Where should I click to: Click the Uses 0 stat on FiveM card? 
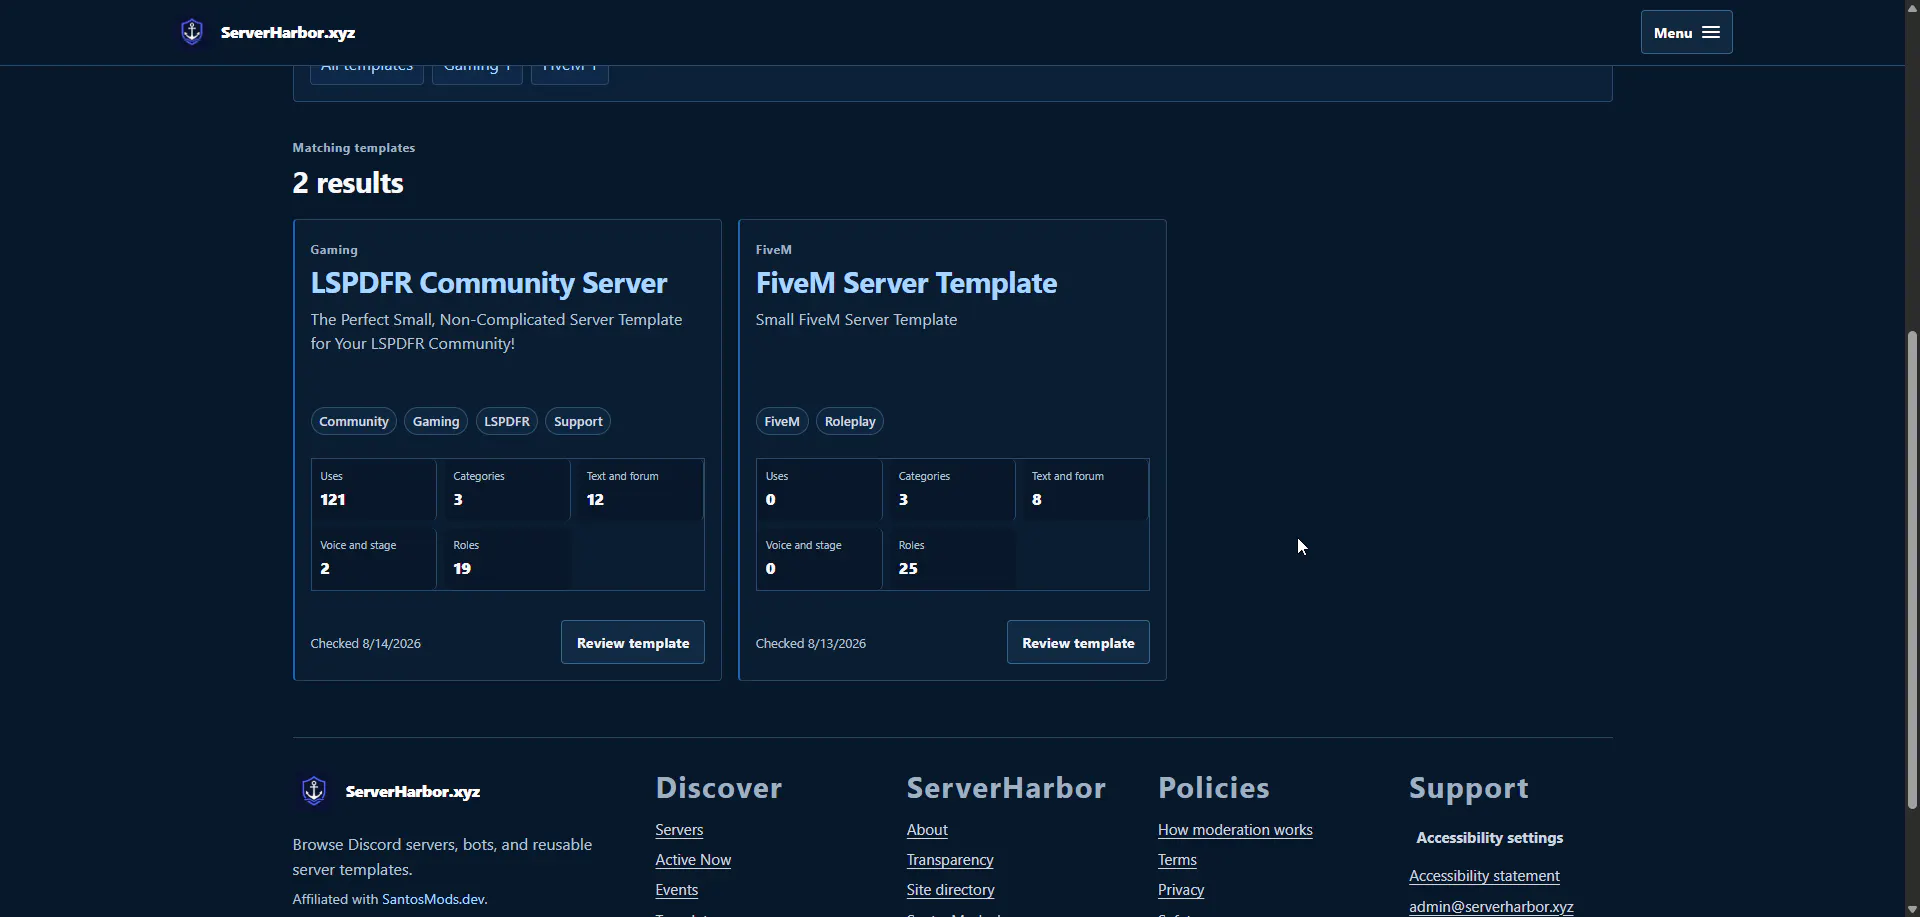819,489
